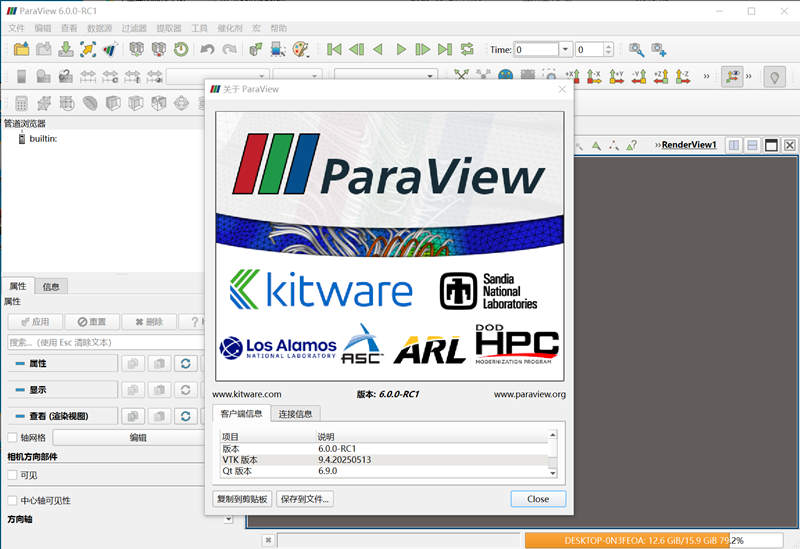Enable the 轴网格 checkbox

click(13, 437)
